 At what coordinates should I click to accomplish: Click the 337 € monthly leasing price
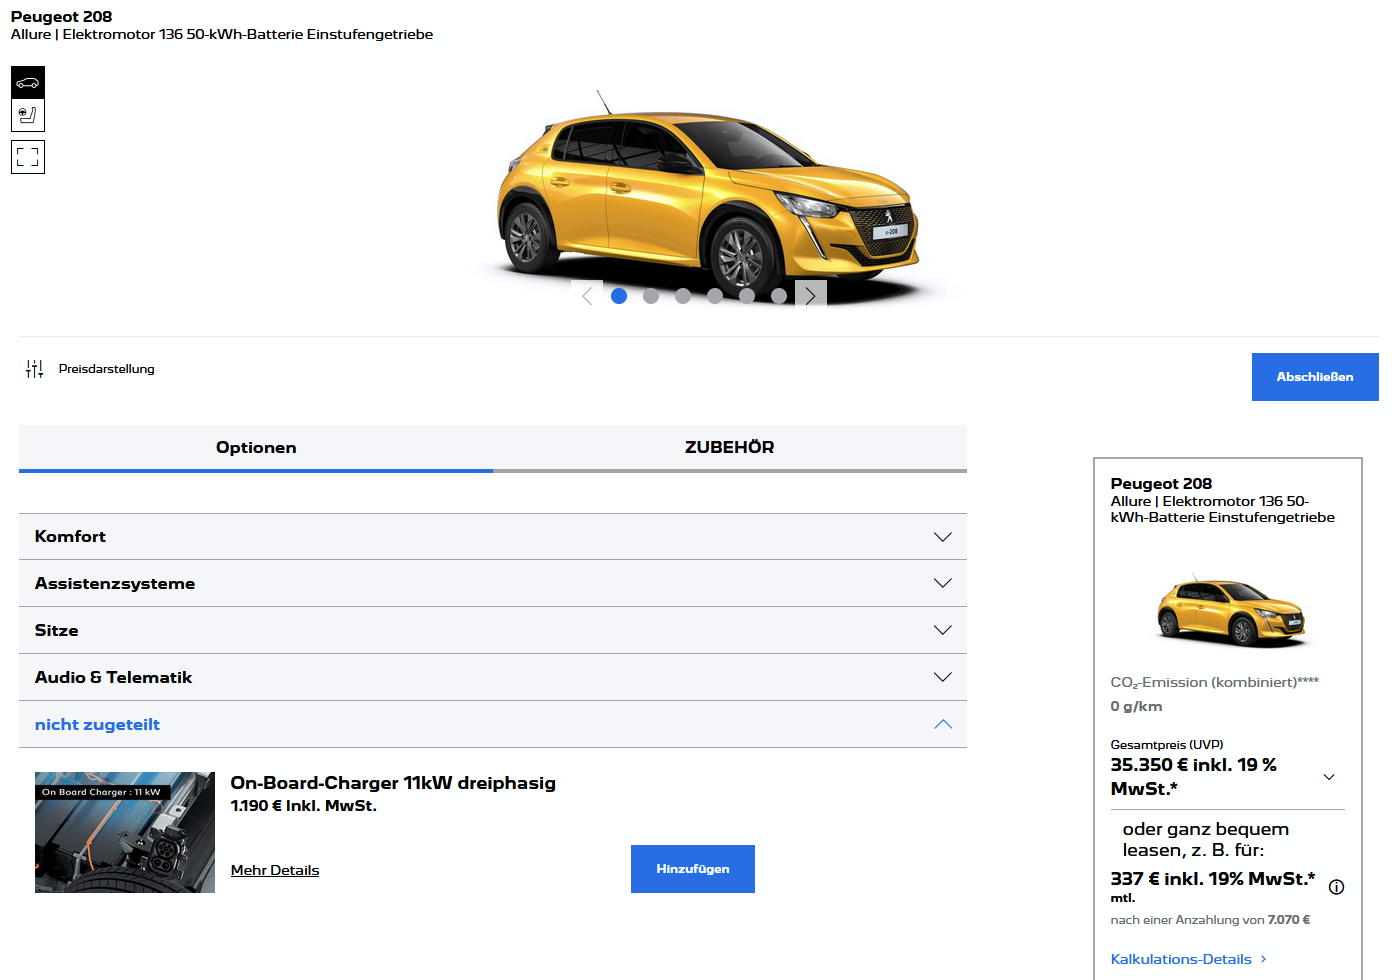pyautogui.click(x=1213, y=879)
